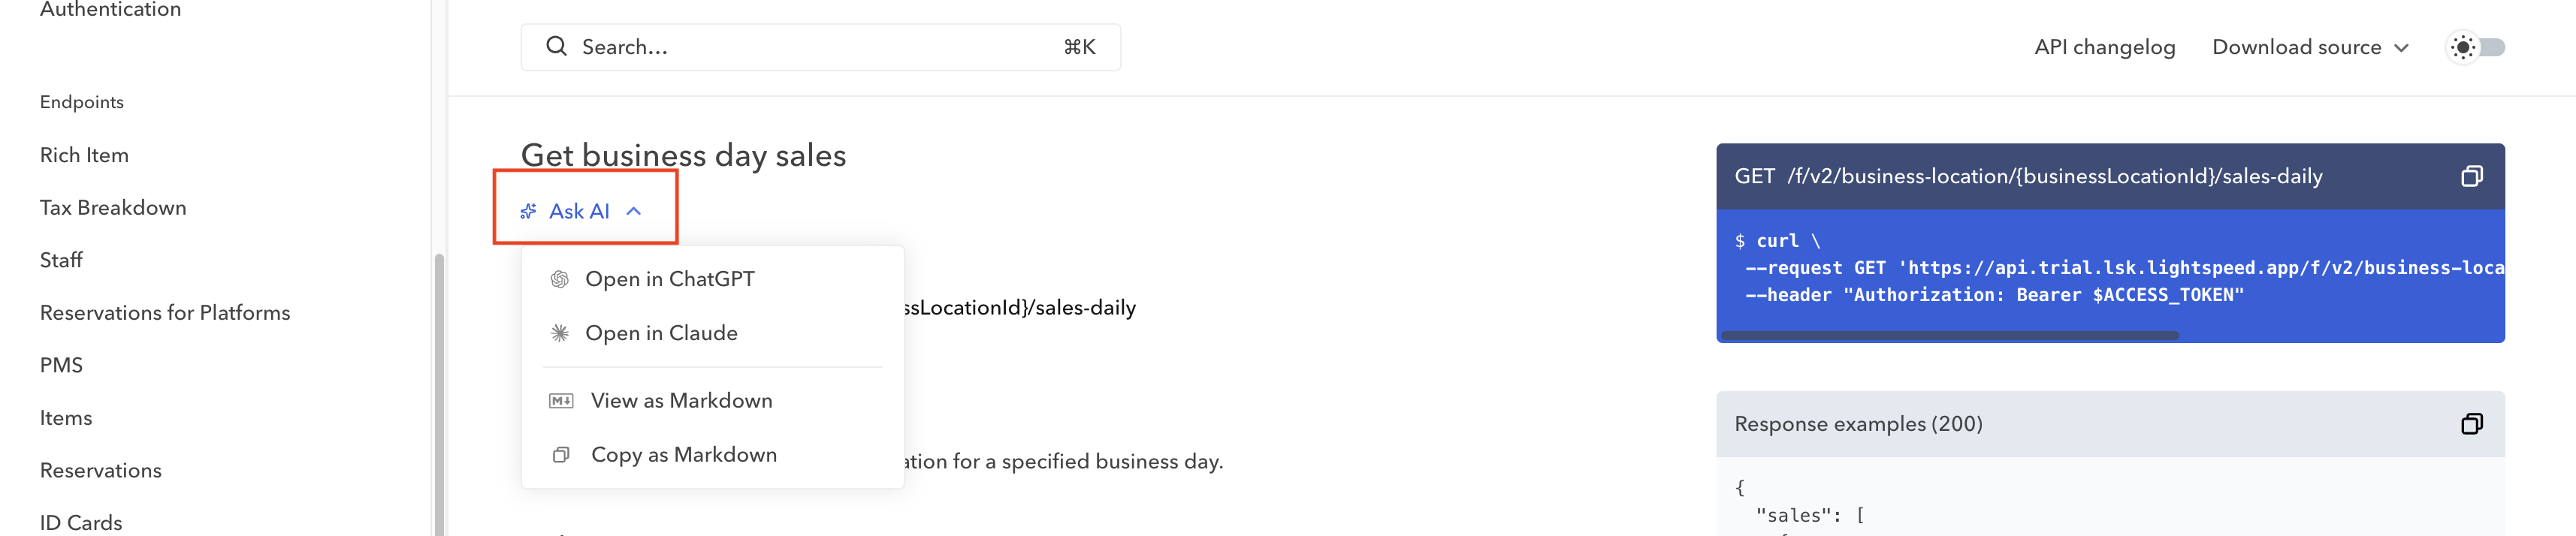The width and height of the screenshot is (2576, 536).
Task: Toggle the light/dark theme switch
Action: [x=2475, y=47]
